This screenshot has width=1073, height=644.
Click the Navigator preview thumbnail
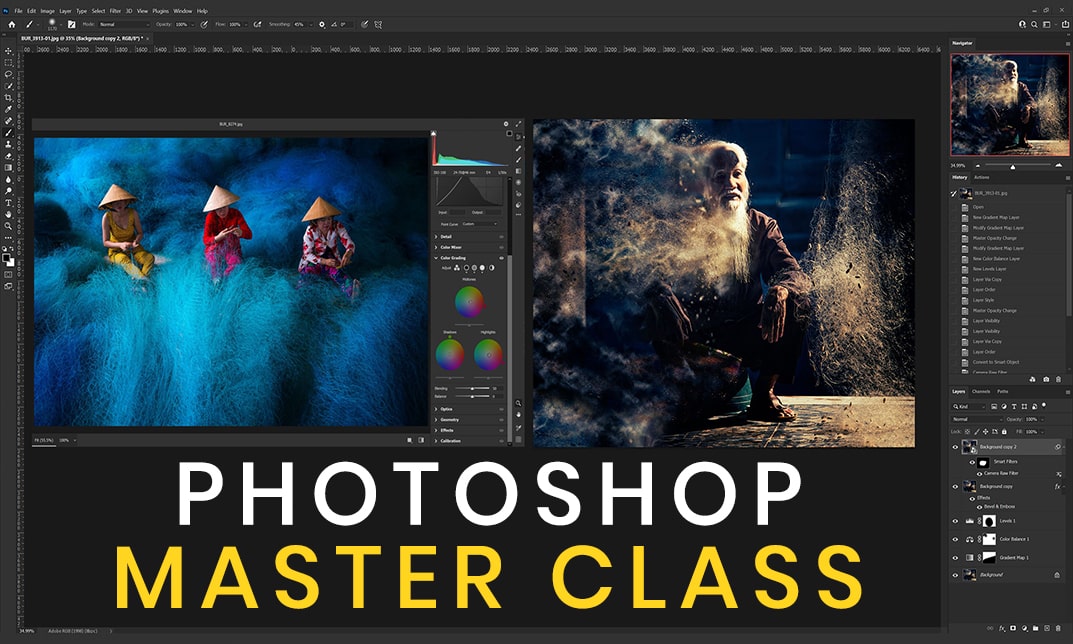(x=1009, y=105)
